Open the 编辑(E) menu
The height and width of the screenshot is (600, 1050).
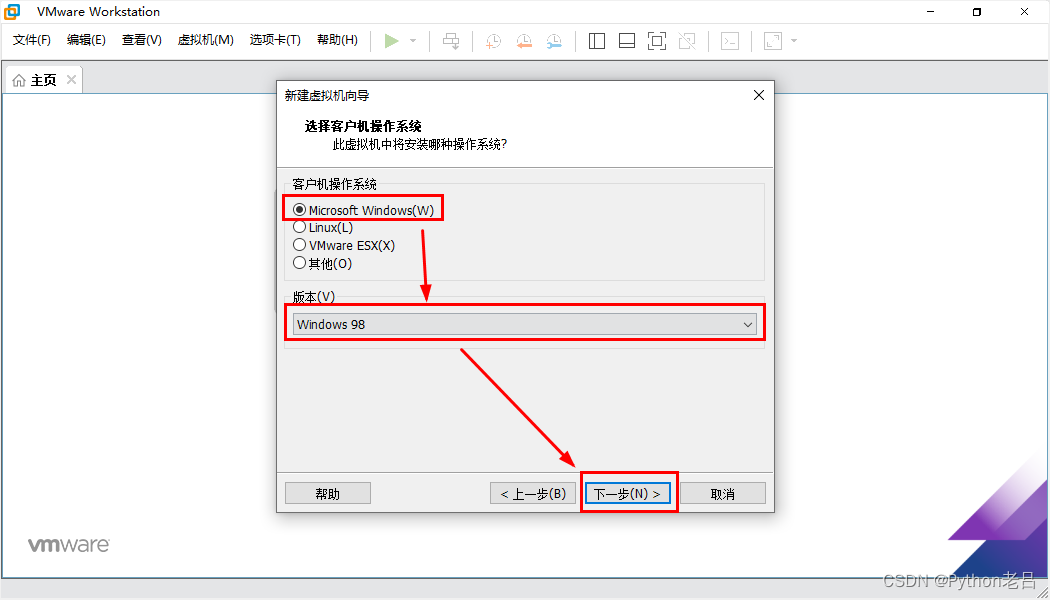(86, 40)
